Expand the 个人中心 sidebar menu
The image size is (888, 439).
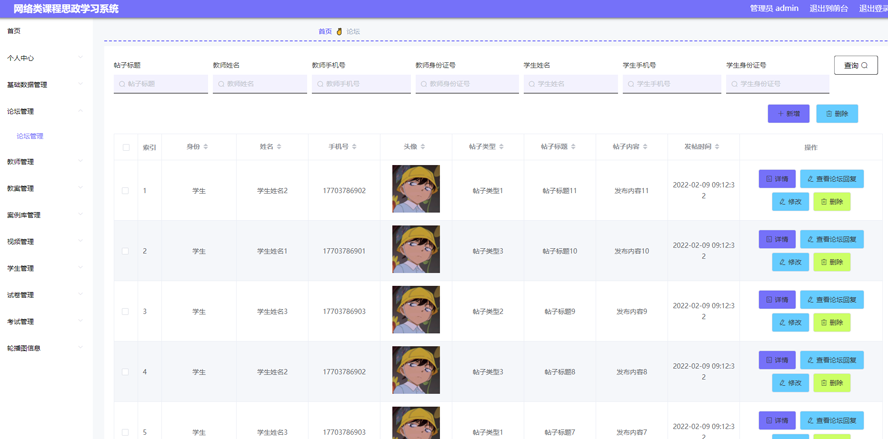[44, 58]
